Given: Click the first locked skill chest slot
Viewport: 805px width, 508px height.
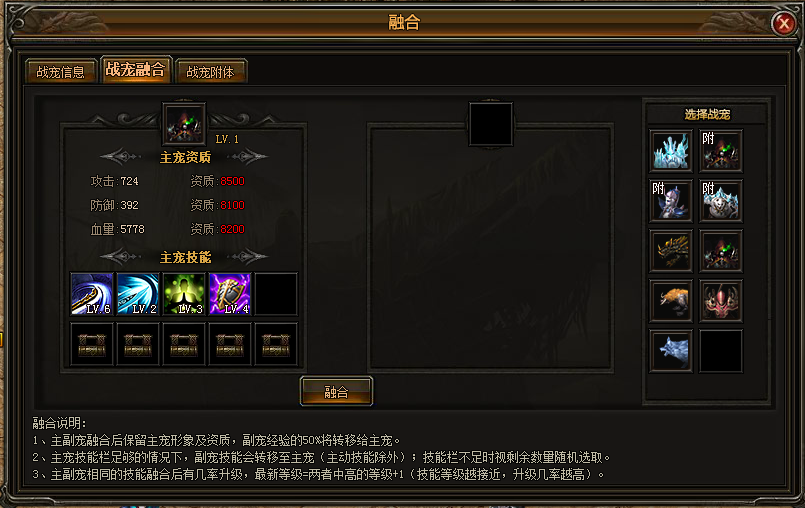Looking at the screenshot, I should (x=91, y=344).
